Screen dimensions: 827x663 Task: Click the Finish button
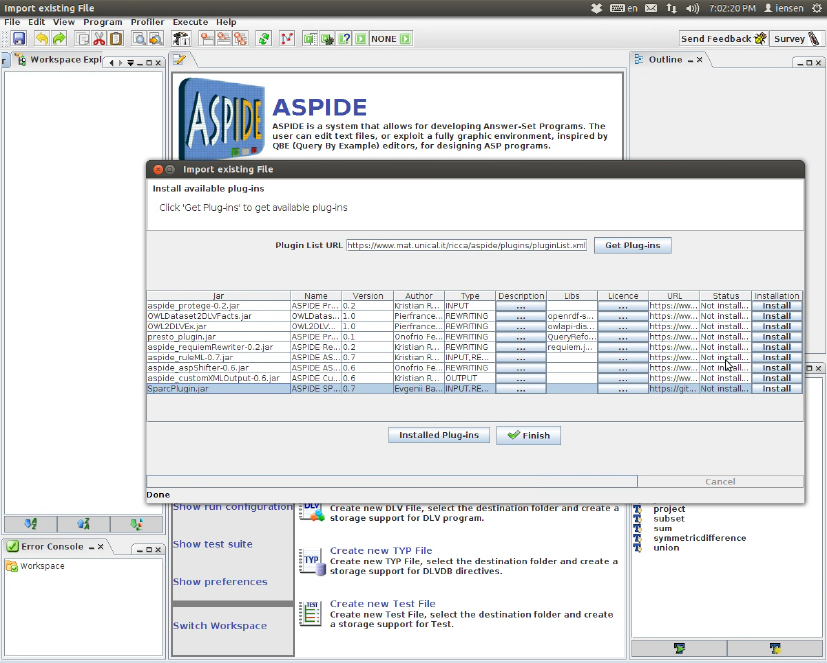click(528, 435)
